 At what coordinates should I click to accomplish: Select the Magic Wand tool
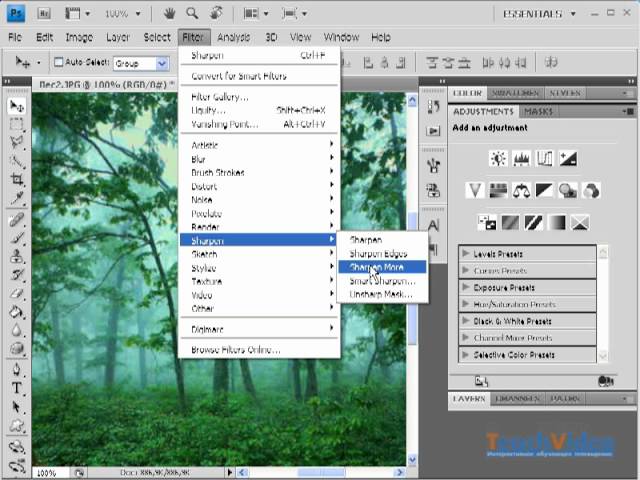[16, 161]
